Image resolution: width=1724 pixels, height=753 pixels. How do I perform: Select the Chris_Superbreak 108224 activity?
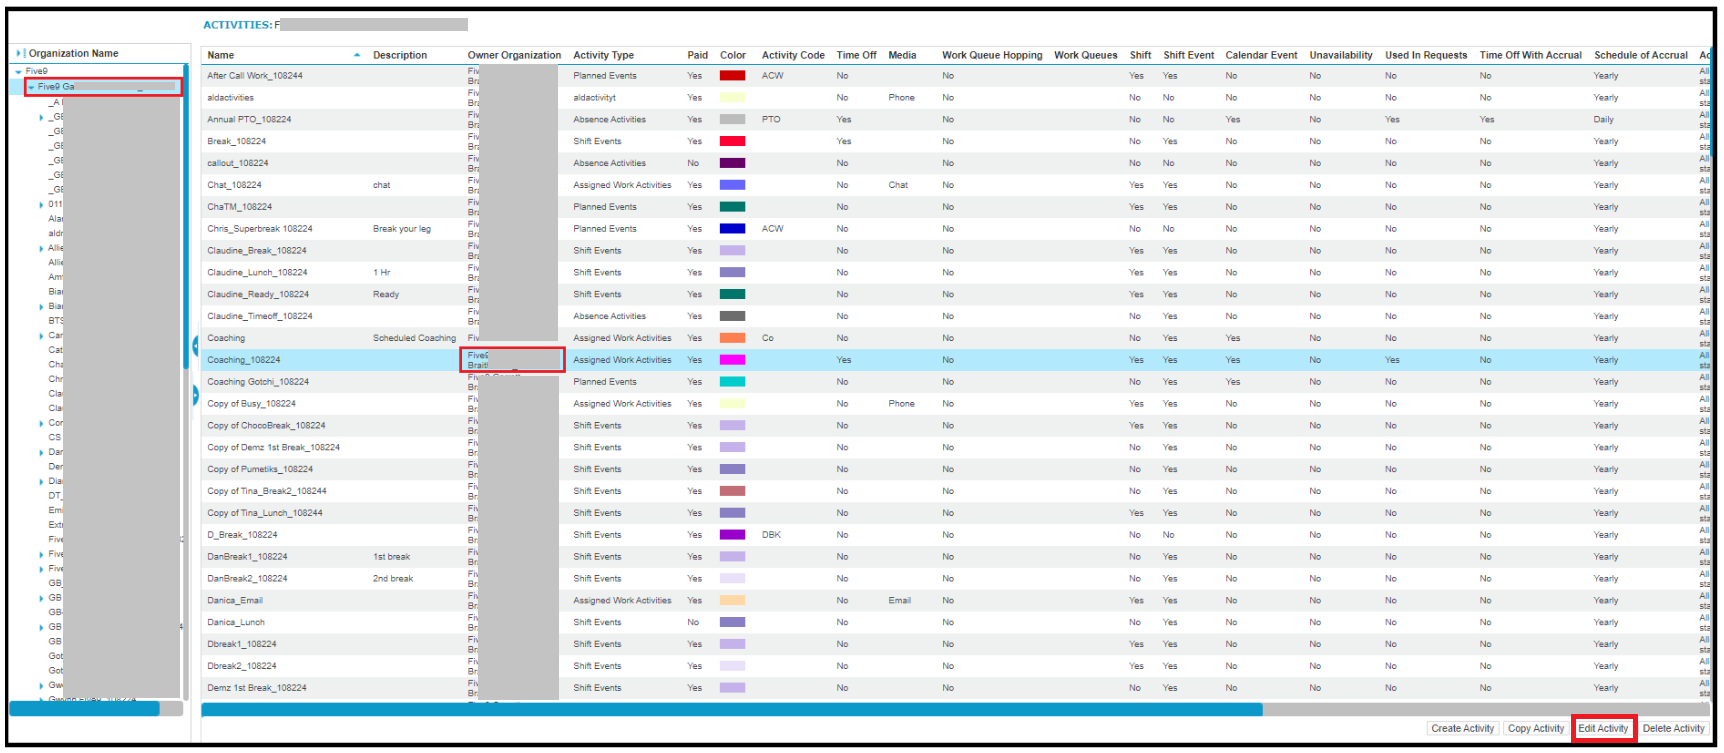coord(955,229)
